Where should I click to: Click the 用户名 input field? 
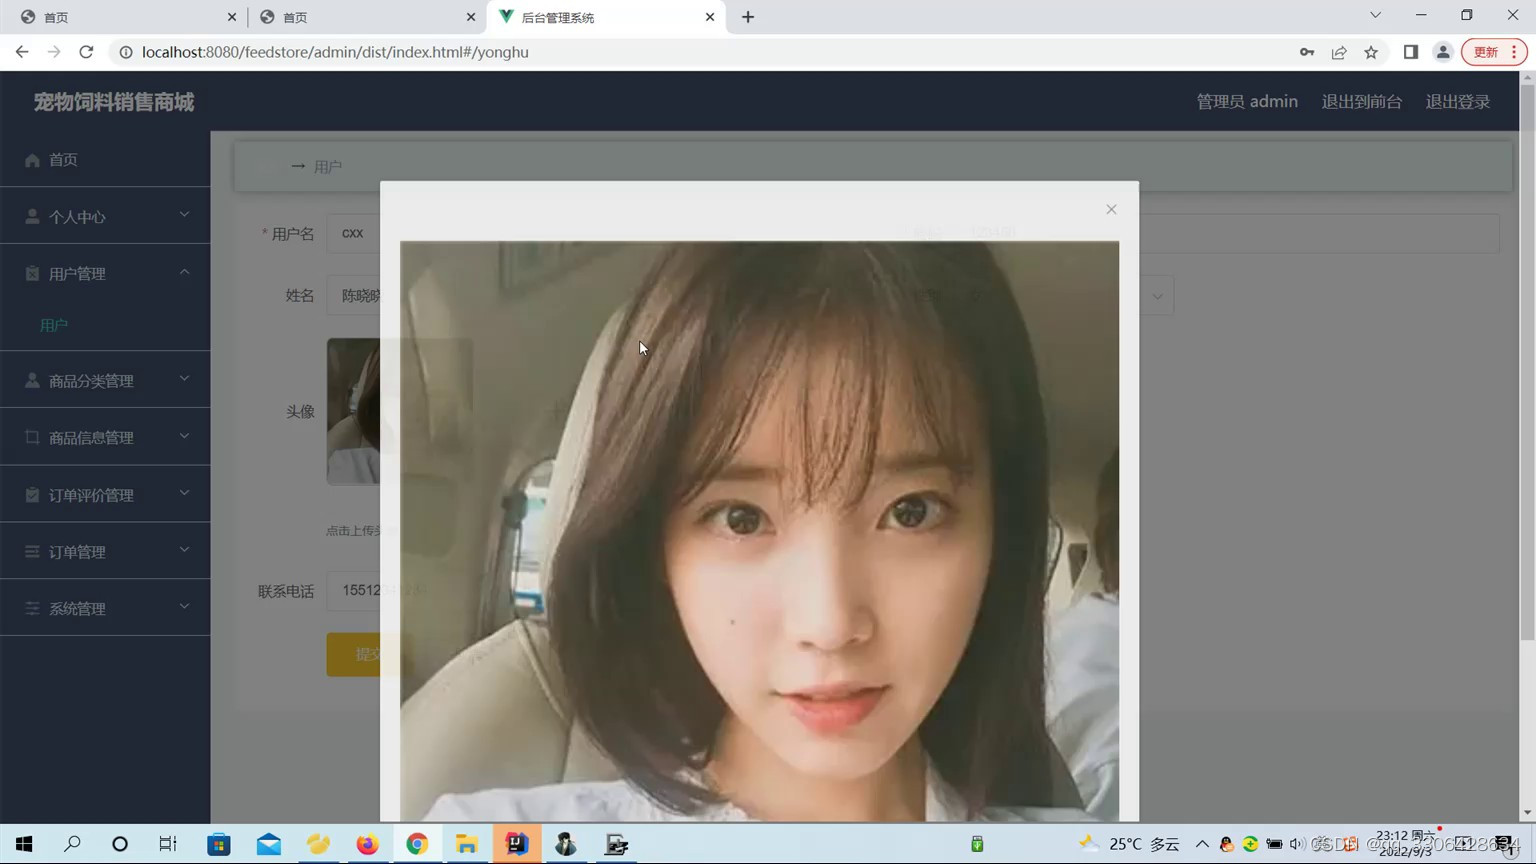pos(353,233)
